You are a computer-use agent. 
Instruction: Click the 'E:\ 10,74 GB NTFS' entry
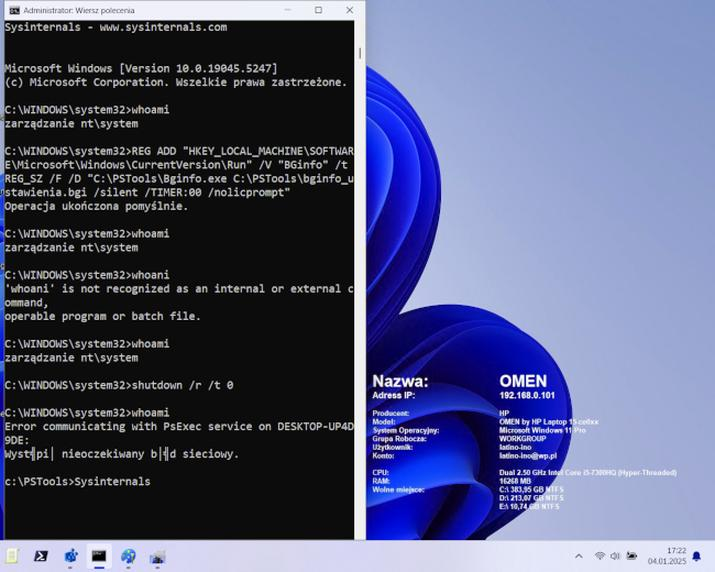(529, 506)
